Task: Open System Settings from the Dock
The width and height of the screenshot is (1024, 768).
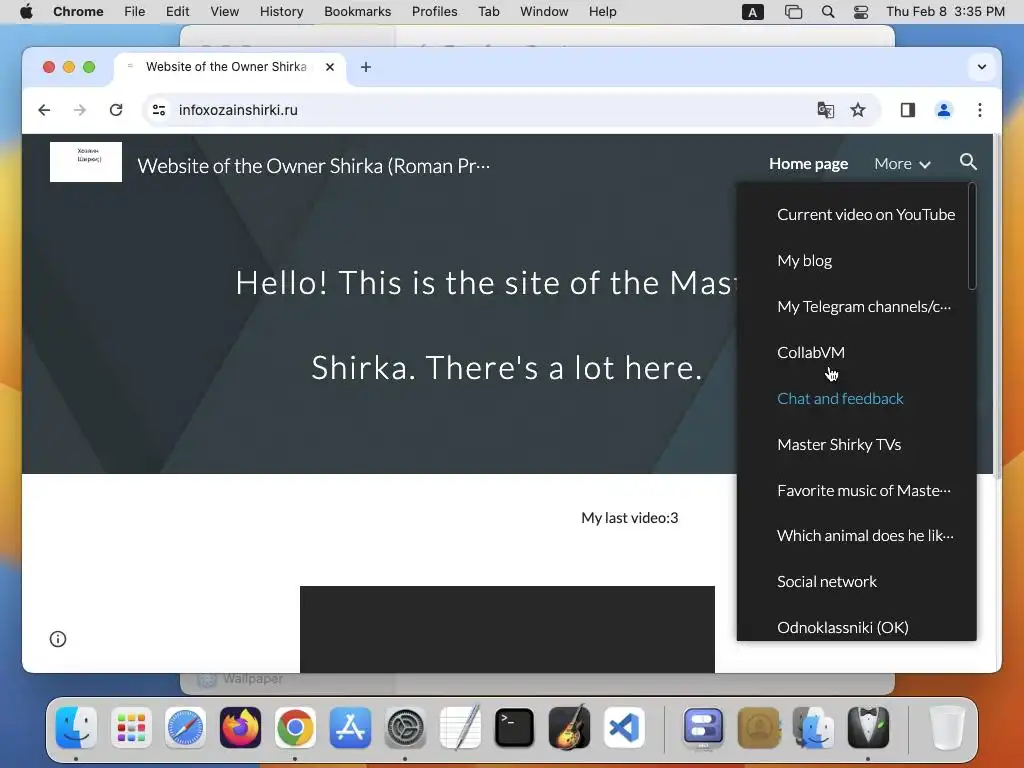Action: (x=405, y=727)
